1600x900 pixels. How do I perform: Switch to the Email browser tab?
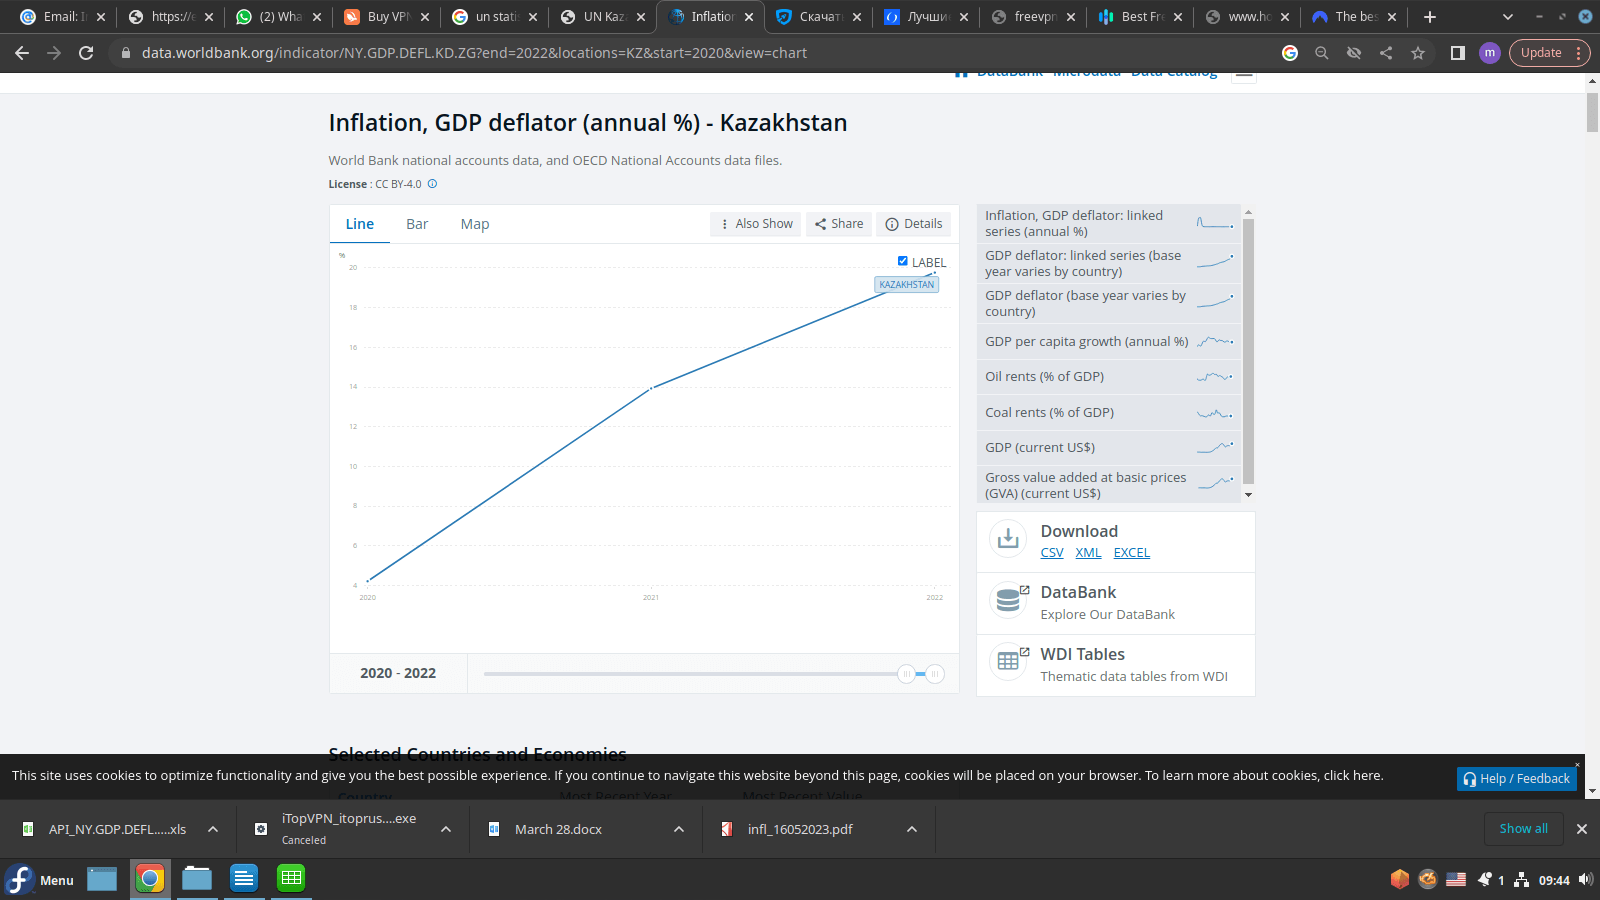pyautogui.click(x=62, y=17)
